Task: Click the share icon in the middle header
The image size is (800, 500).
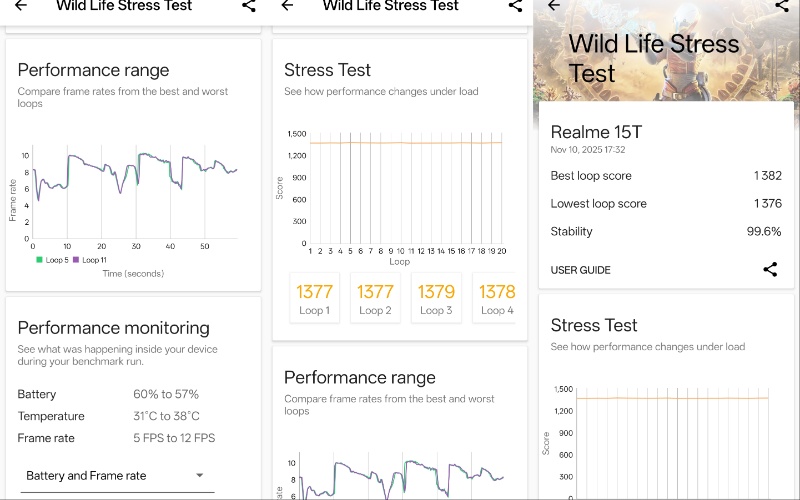Action: [516, 6]
